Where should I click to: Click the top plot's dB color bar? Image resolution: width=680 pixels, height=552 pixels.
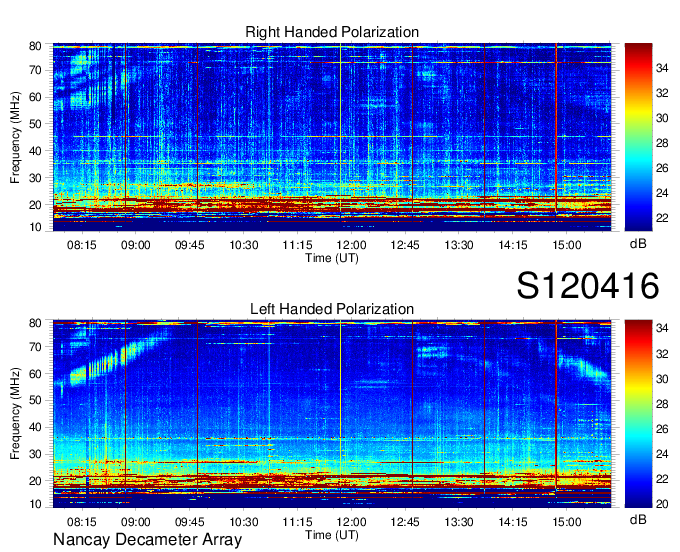[x=638, y=137]
